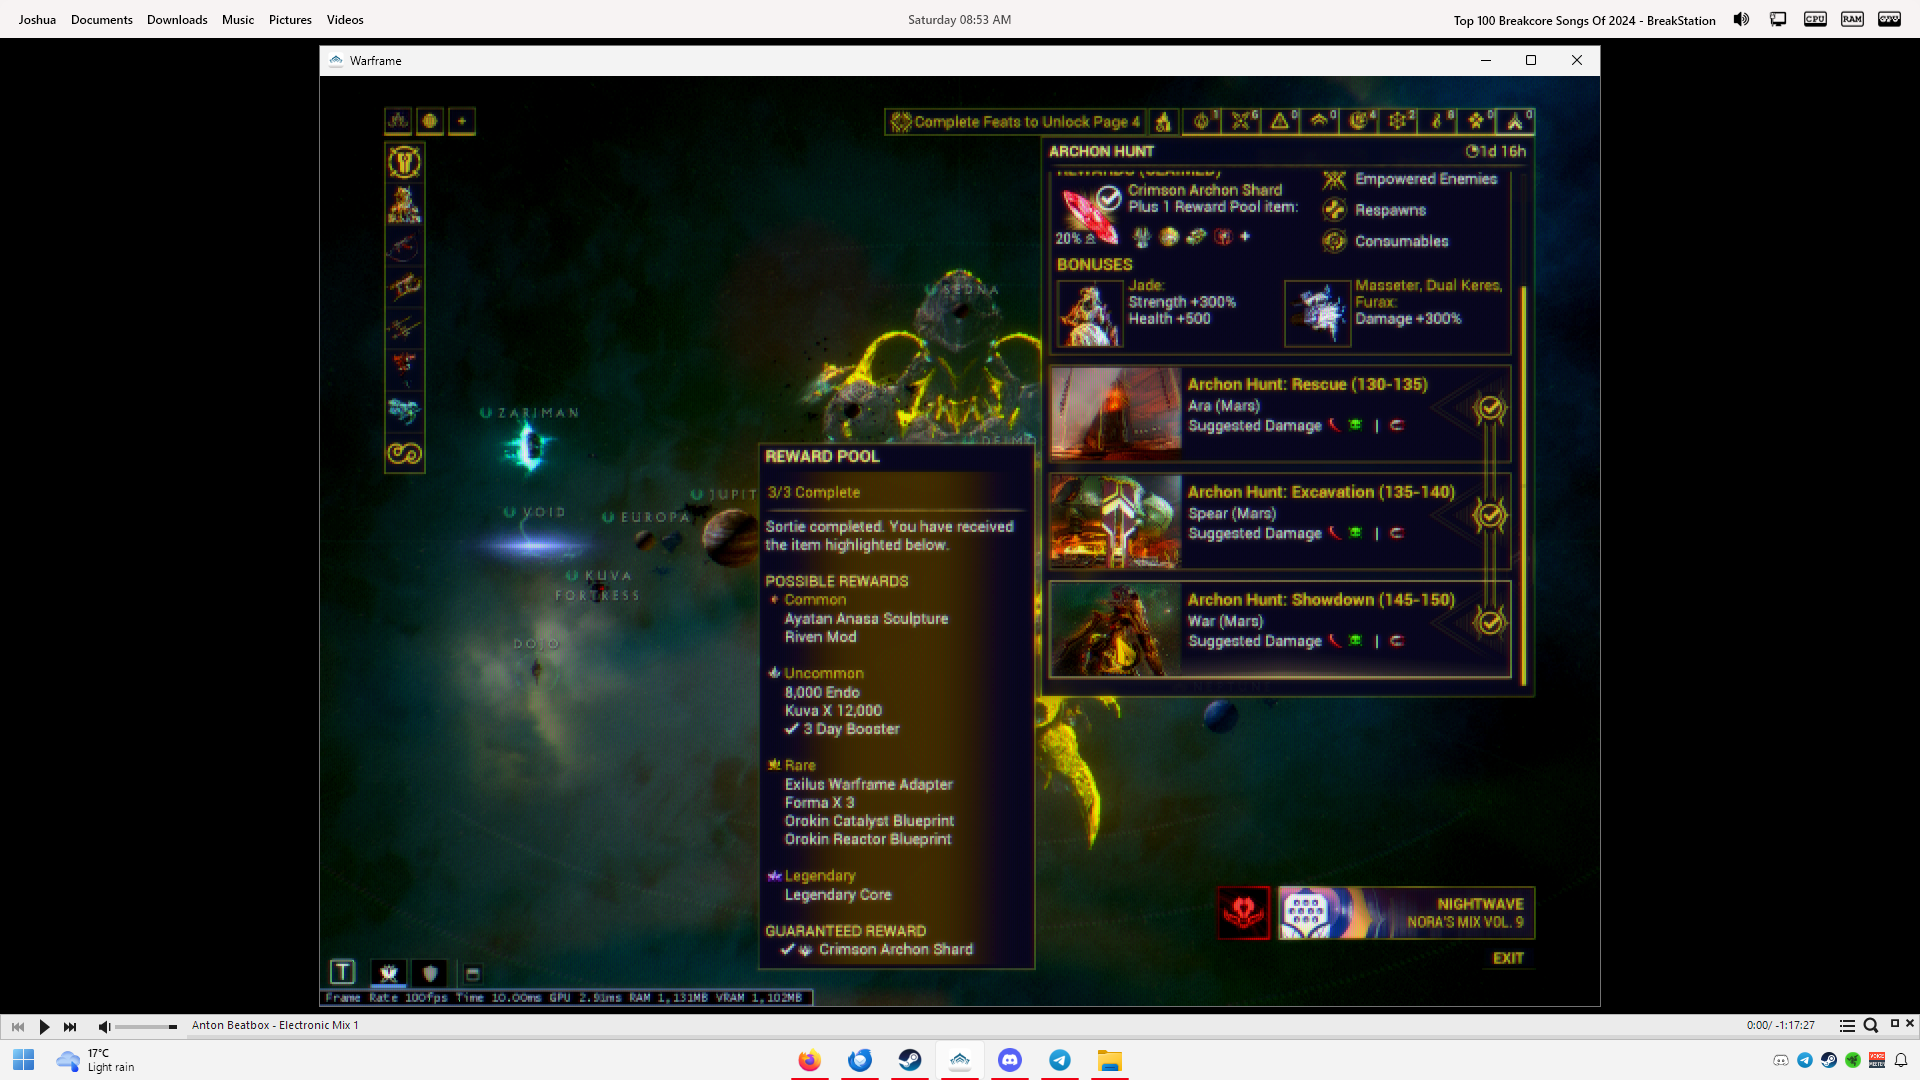Open the snowflake-shaped icon with badge 2
1920x1080 pixels.
(x=1399, y=121)
